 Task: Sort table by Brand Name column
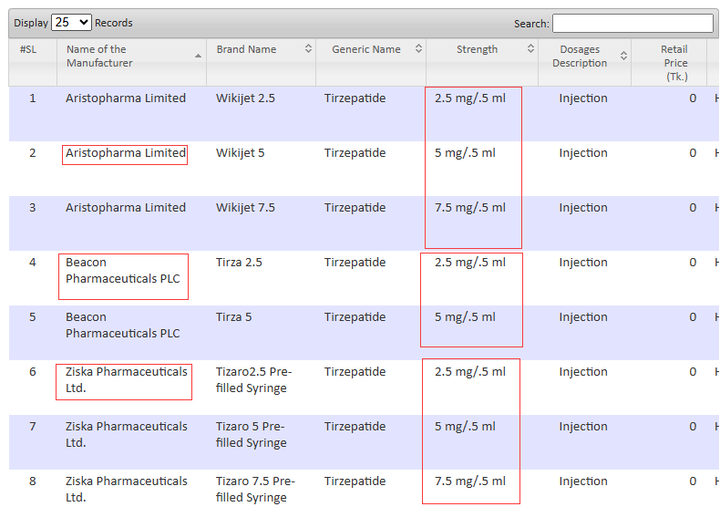click(x=261, y=62)
